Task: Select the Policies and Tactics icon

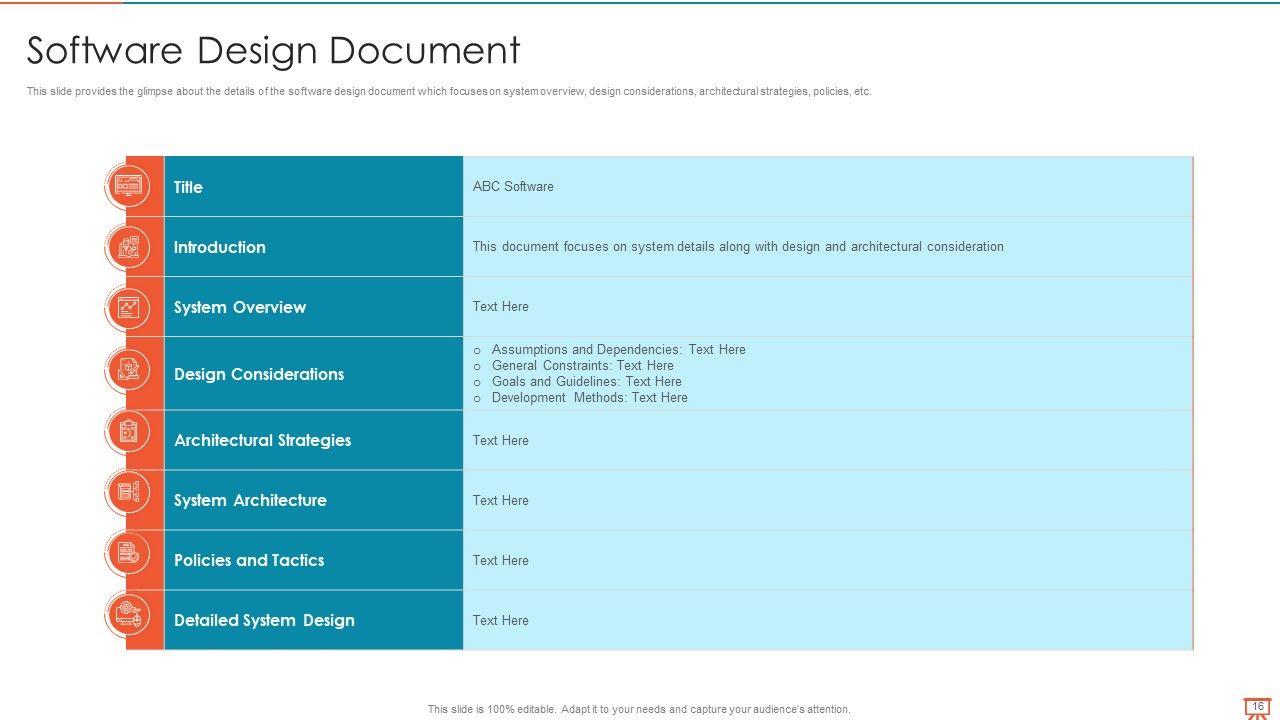Action: click(129, 553)
